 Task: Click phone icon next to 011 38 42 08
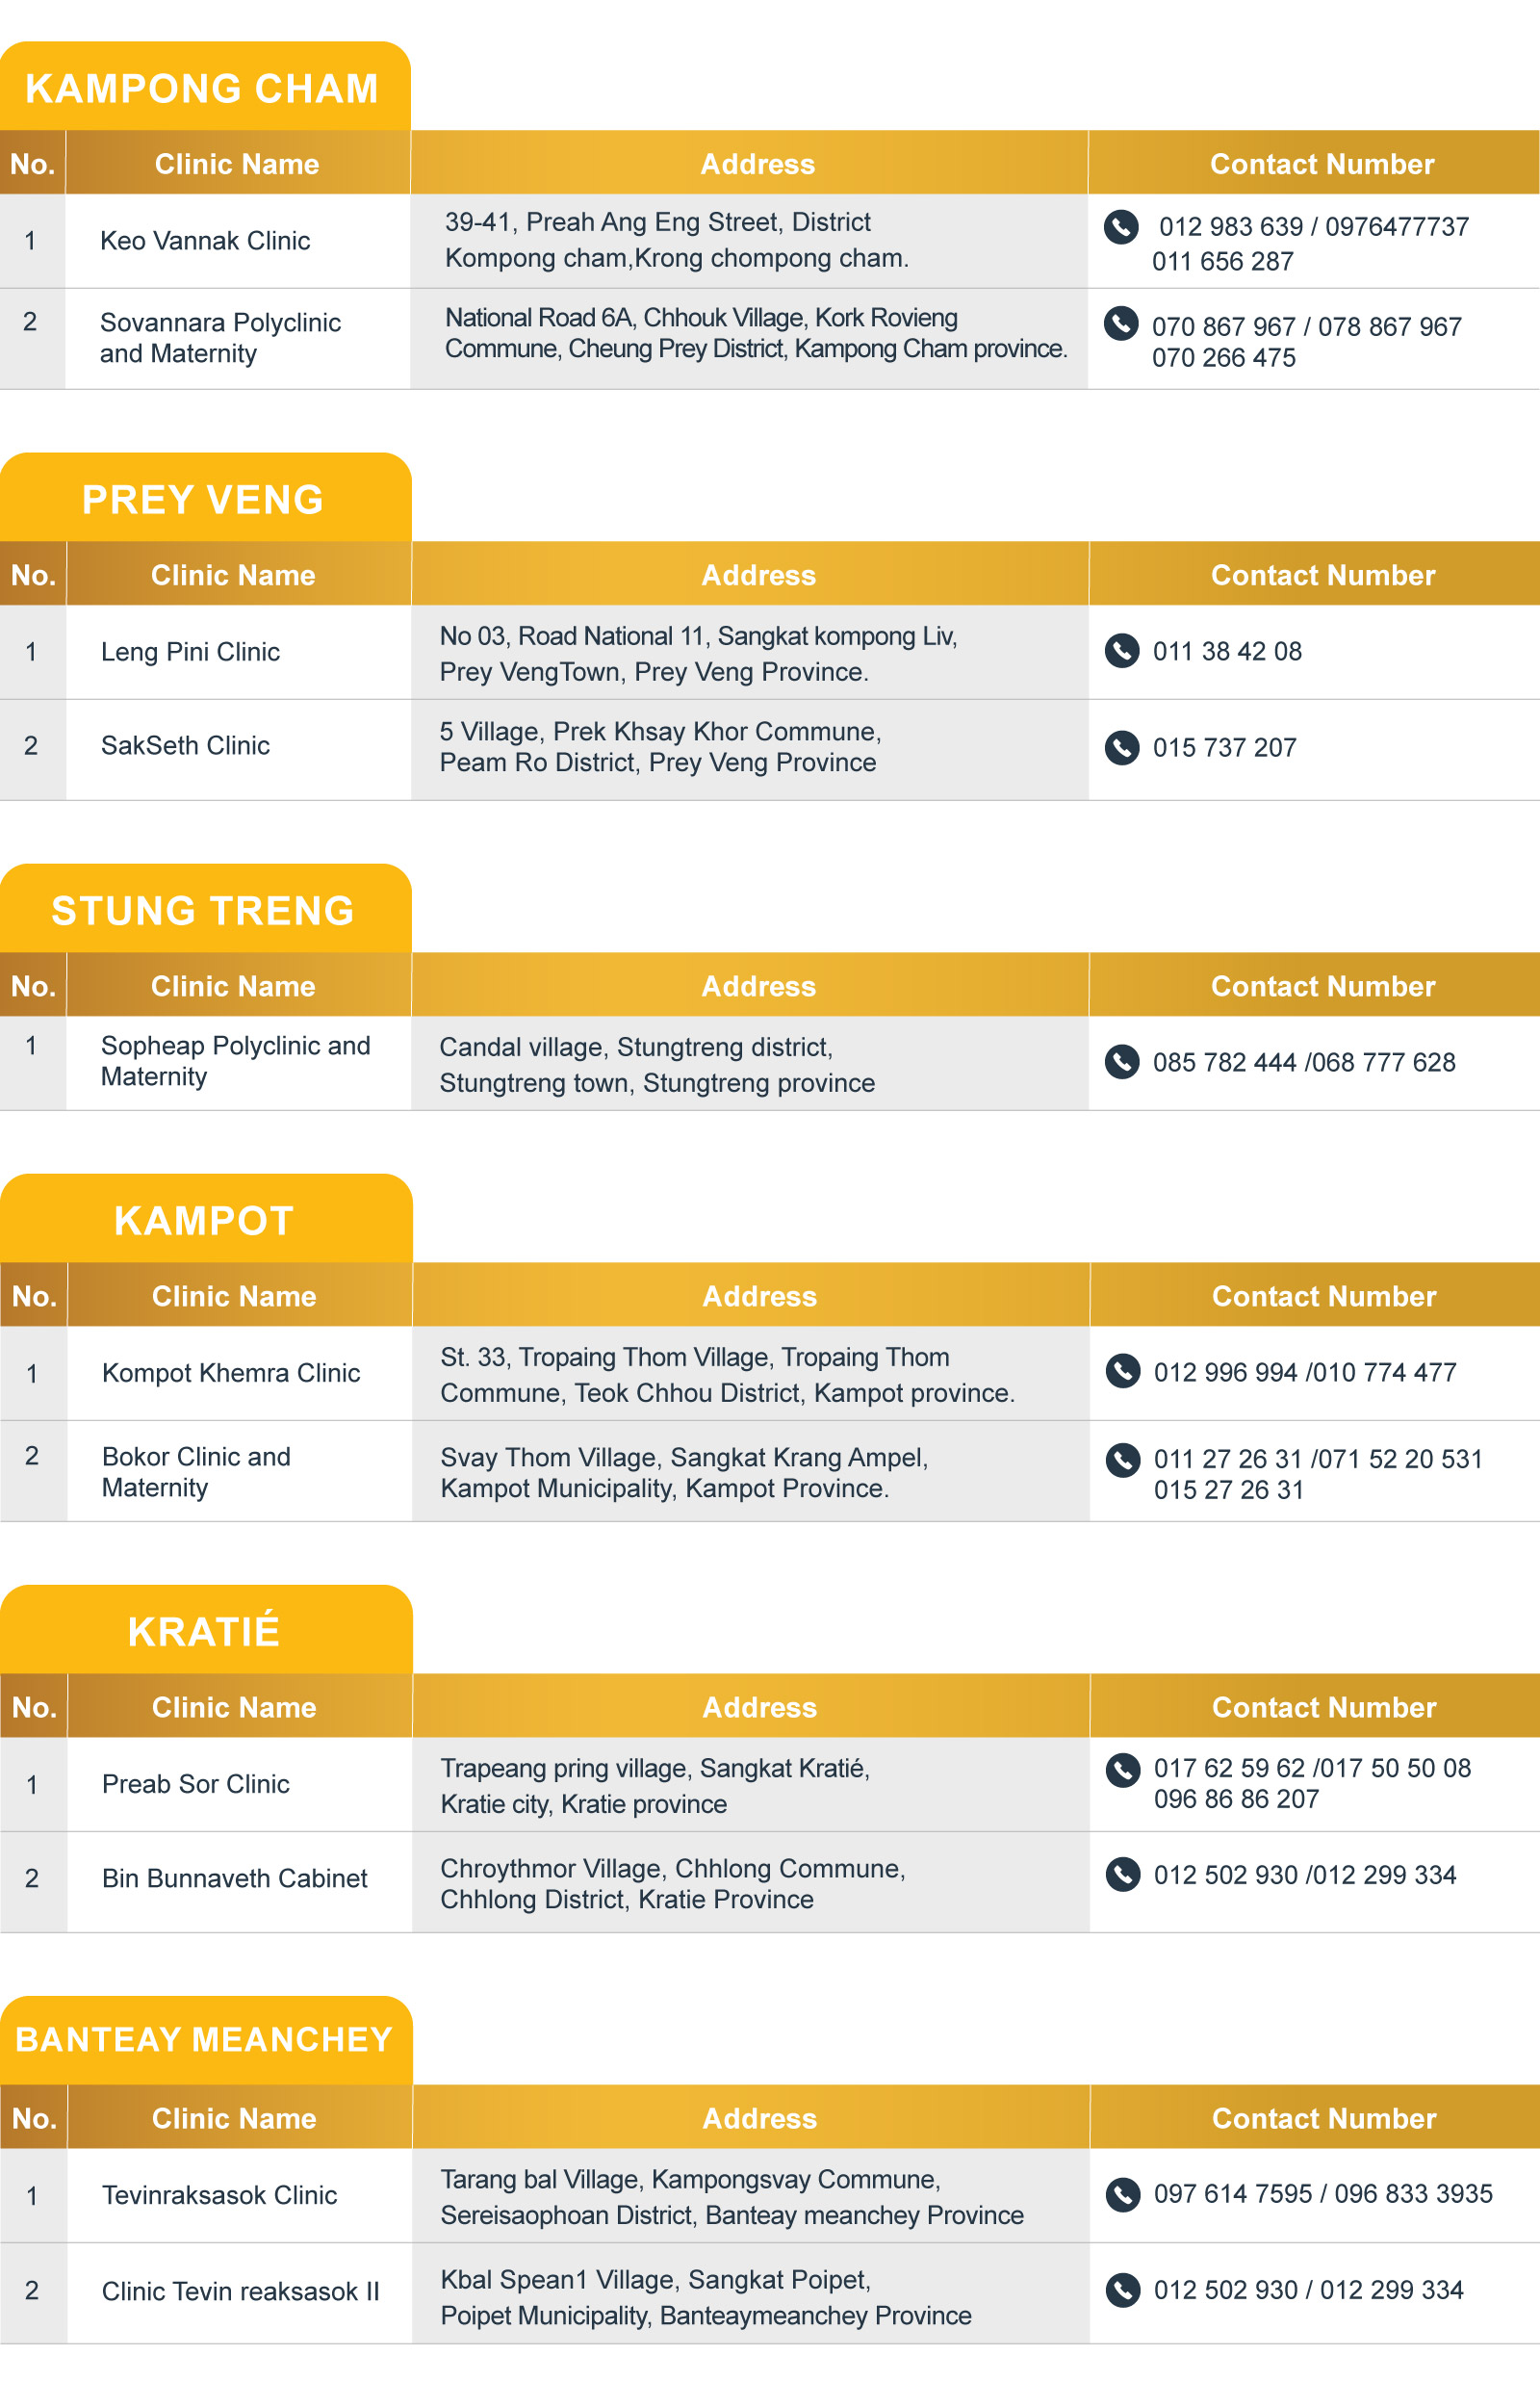[x=1122, y=651]
